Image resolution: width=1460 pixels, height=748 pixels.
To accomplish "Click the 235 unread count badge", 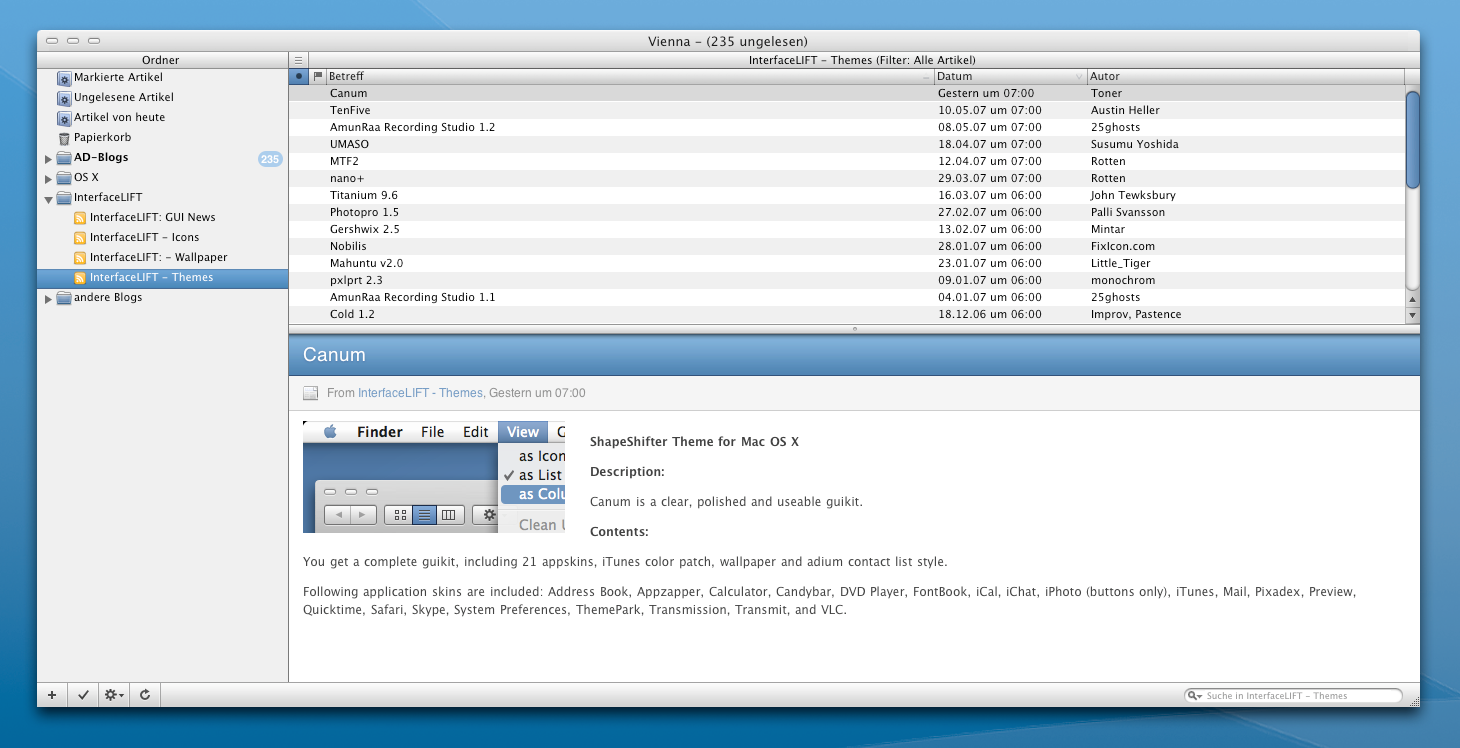I will pyautogui.click(x=270, y=158).
